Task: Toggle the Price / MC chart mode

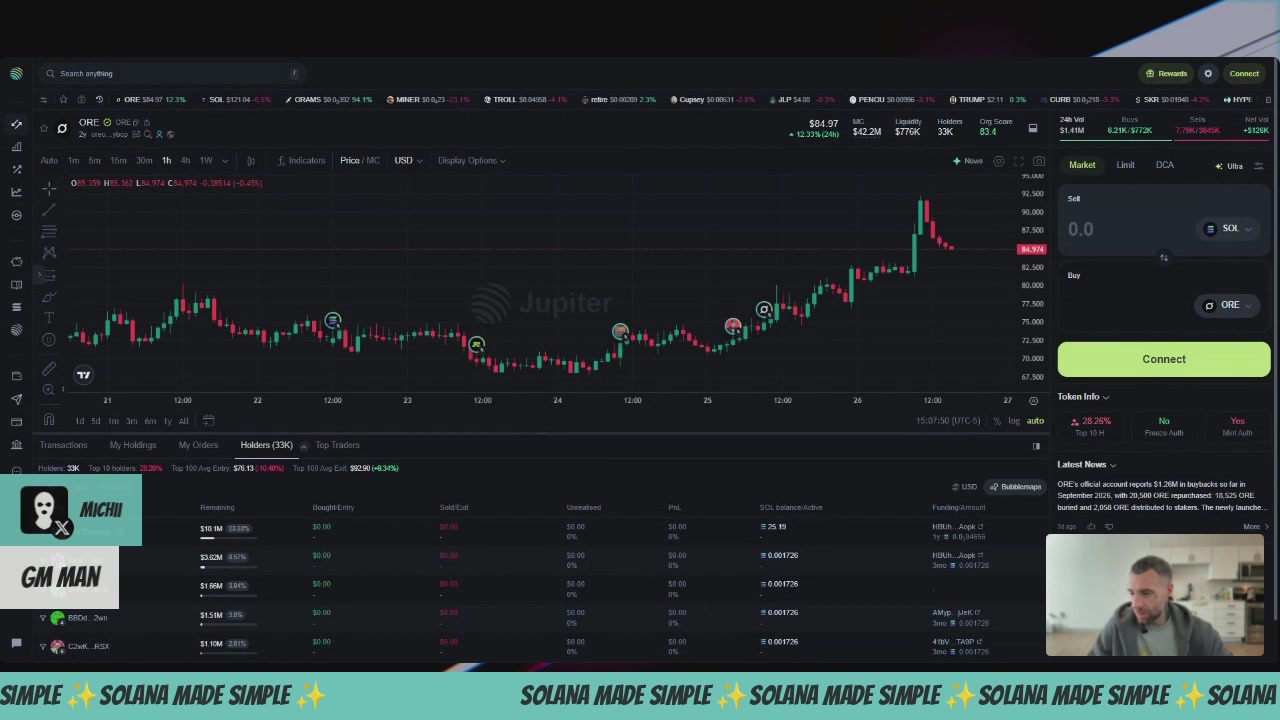Action: (359, 160)
